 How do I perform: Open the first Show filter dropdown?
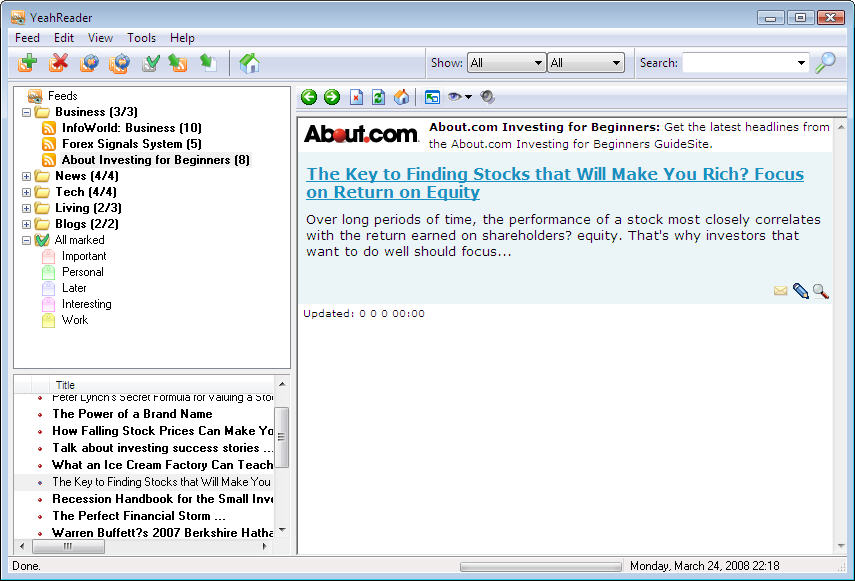point(507,63)
